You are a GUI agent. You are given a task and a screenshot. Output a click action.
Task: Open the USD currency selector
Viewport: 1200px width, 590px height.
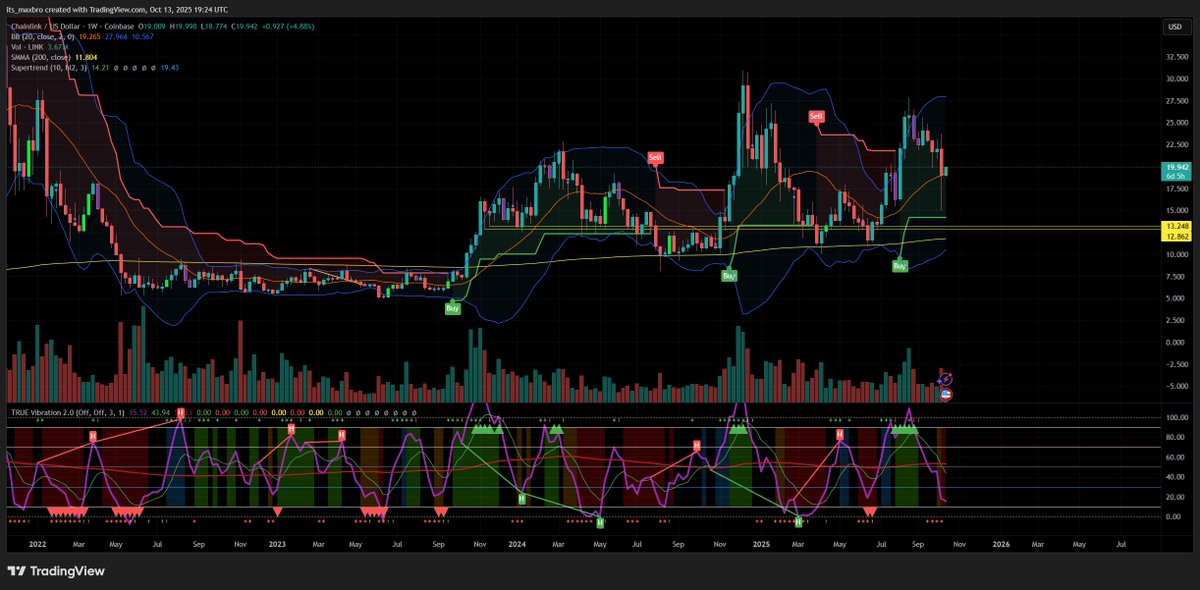click(1174, 27)
